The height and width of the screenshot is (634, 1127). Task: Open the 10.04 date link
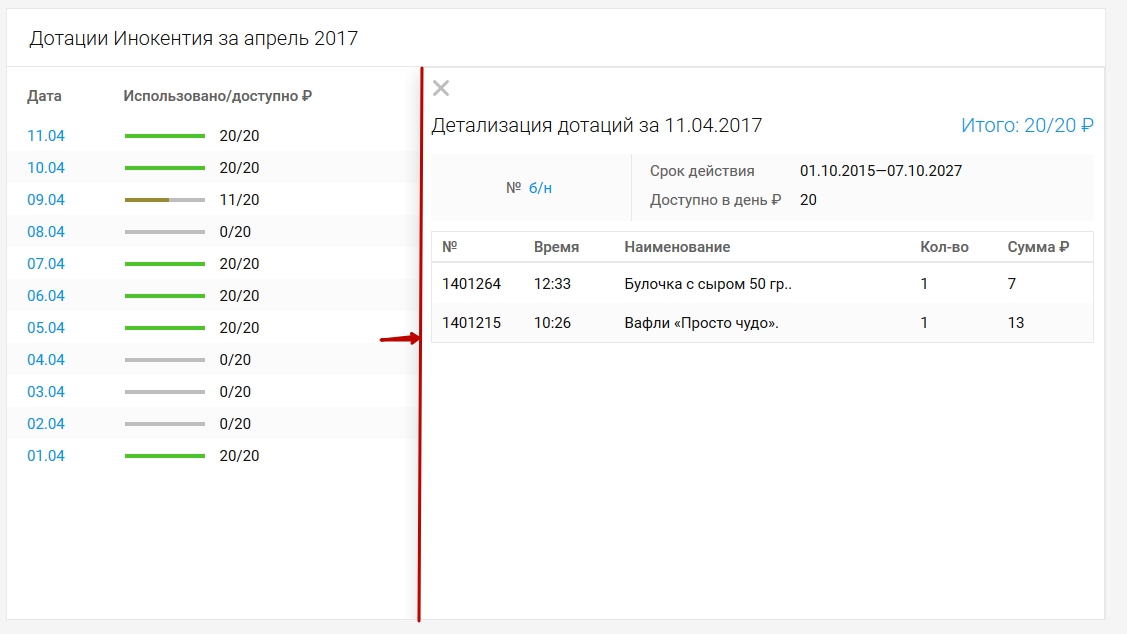coord(46,167)
